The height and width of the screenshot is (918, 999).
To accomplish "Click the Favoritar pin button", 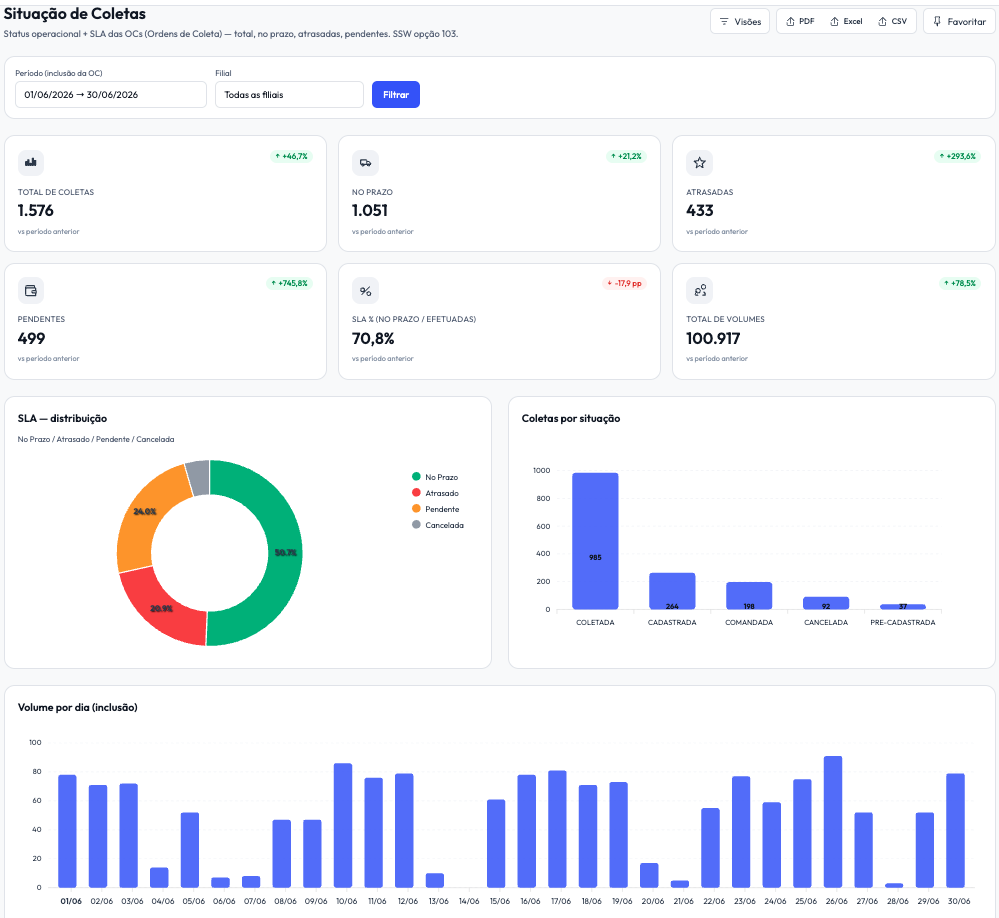I will coord(959,22).
